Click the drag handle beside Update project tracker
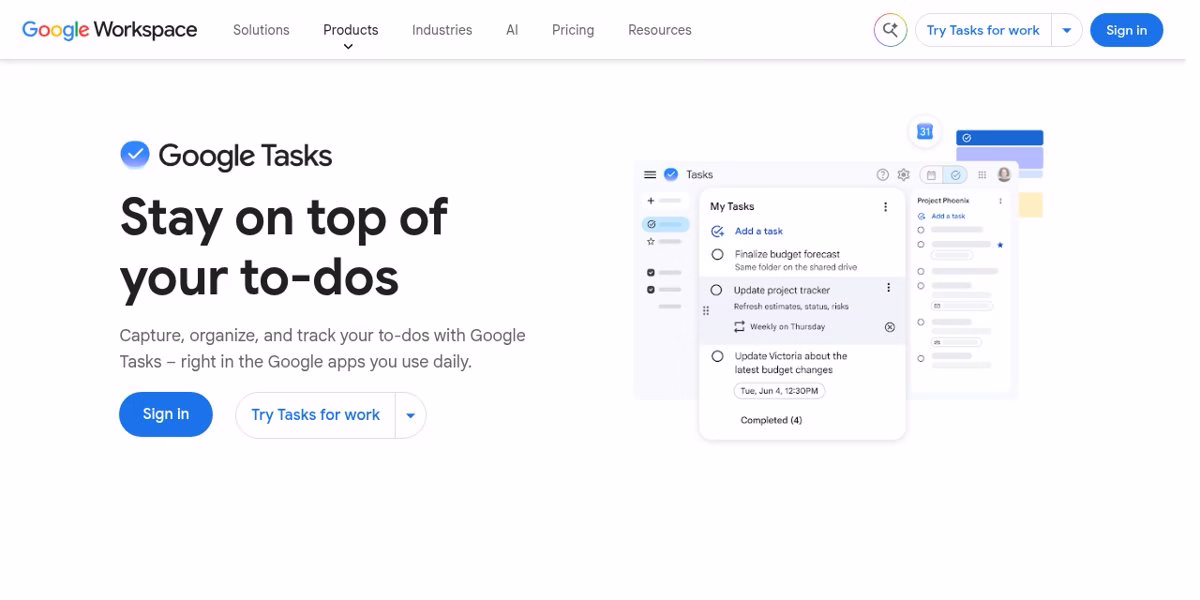This screenshot has height=600, width=1200. [x=706, y=311]
